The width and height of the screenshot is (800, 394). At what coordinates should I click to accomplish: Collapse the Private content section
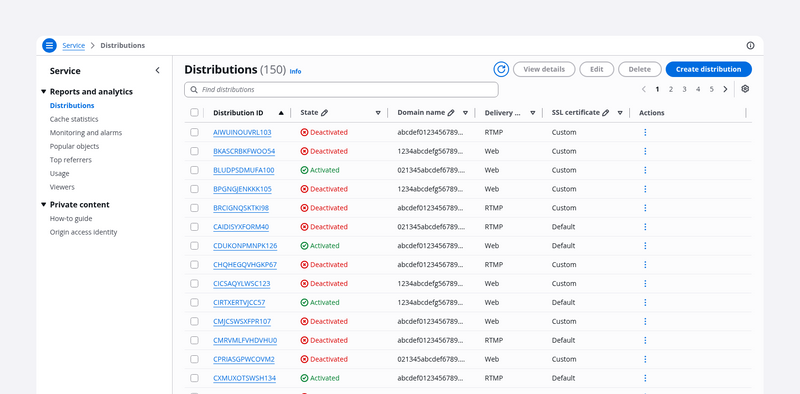pos(43,205)
